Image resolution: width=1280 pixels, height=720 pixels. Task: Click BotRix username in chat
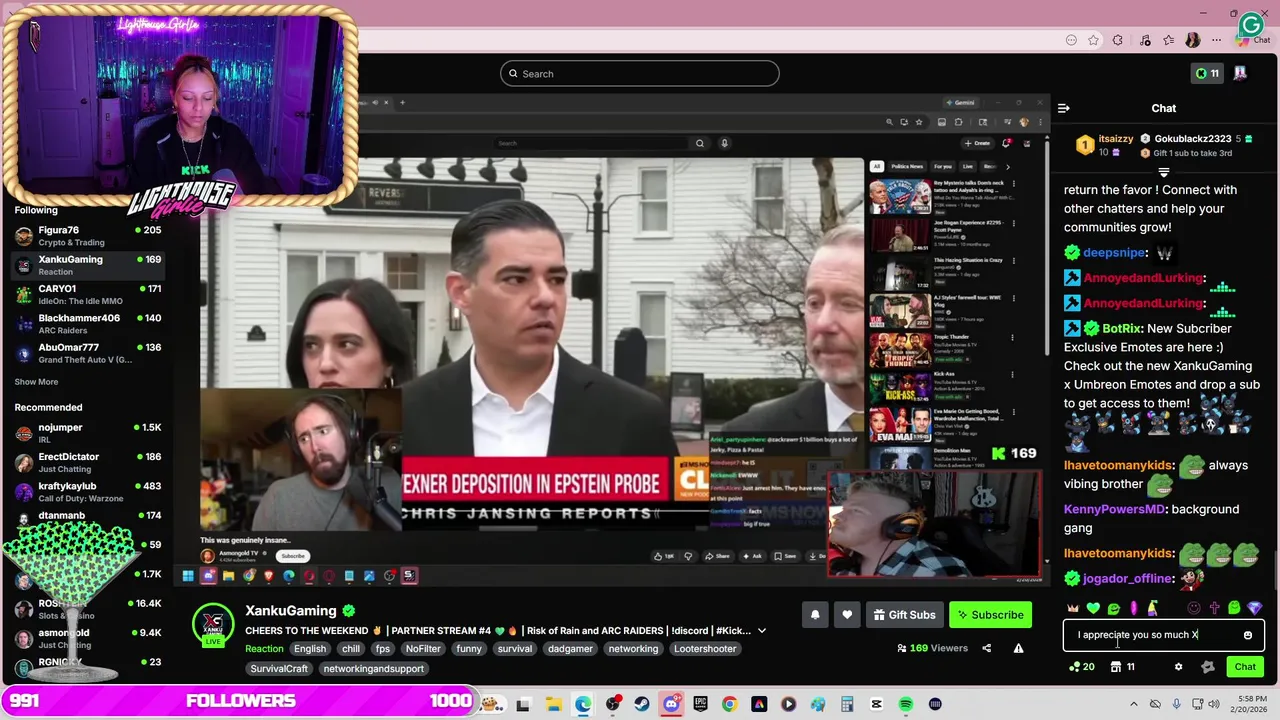[x=1121, y=328]
